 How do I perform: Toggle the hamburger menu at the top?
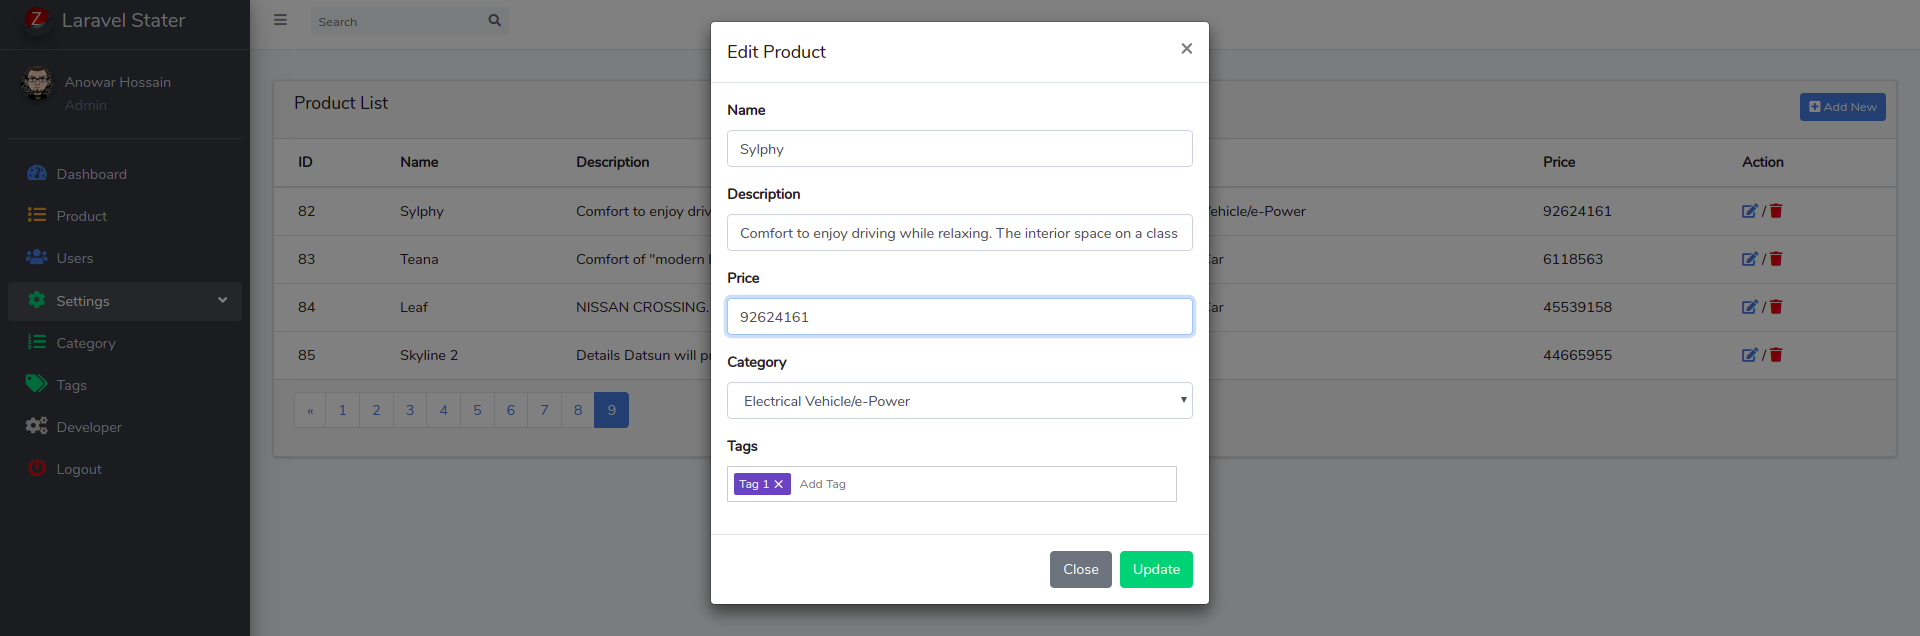[x=279, y=19]
